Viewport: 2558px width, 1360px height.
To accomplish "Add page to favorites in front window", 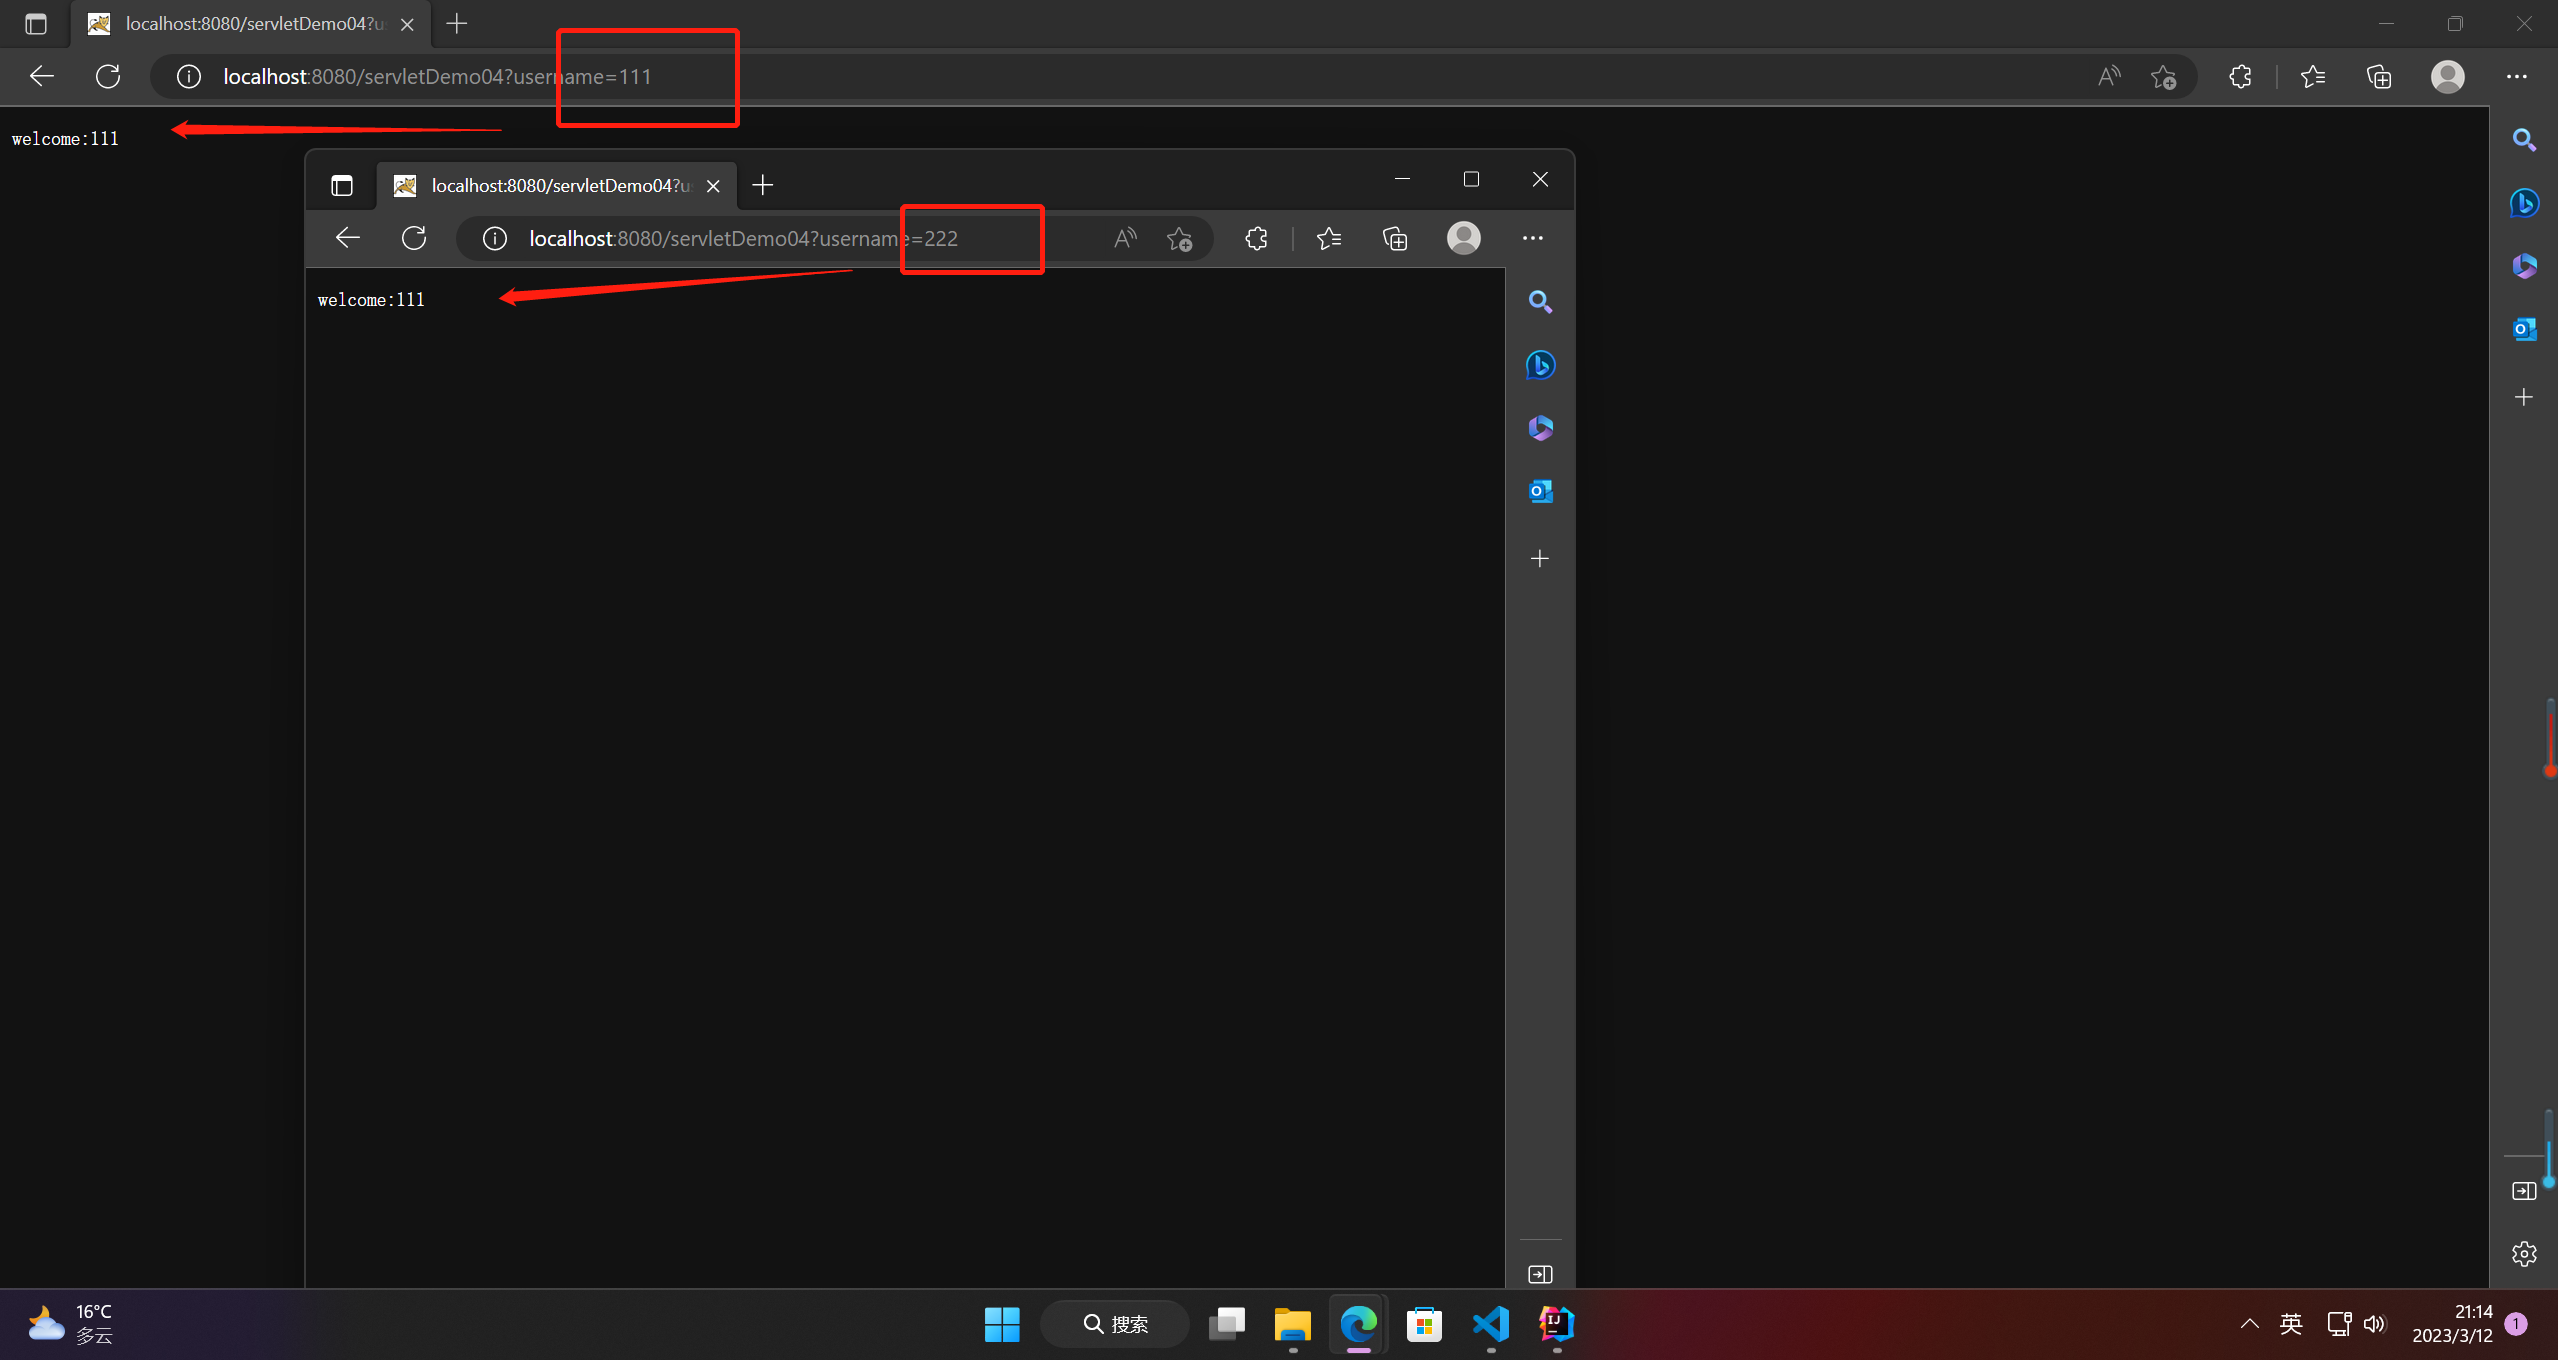I will click(1180, 238).
